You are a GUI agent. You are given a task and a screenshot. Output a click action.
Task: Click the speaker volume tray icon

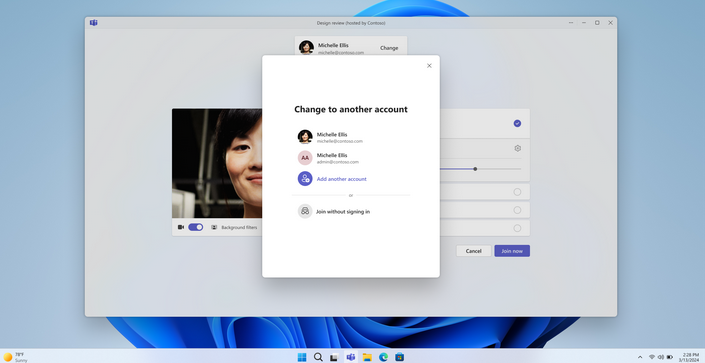tap(660, 357)
